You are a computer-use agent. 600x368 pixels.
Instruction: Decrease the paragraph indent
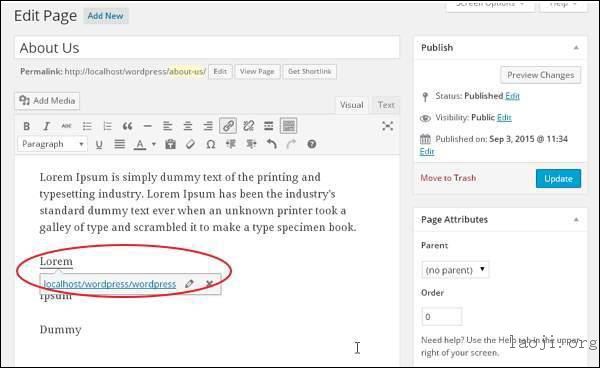(231, 145)
